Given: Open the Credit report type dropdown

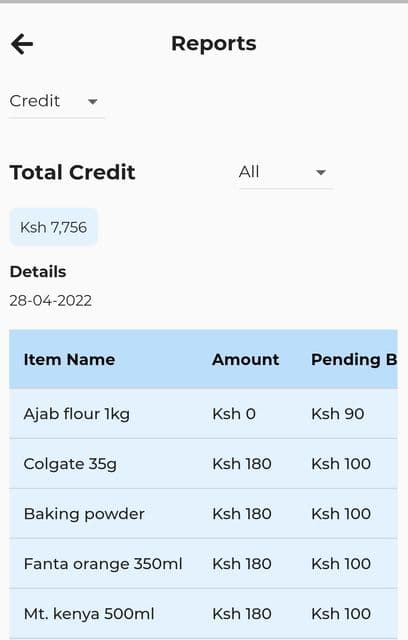Looking at the screenshot, I should pos(56,102).
